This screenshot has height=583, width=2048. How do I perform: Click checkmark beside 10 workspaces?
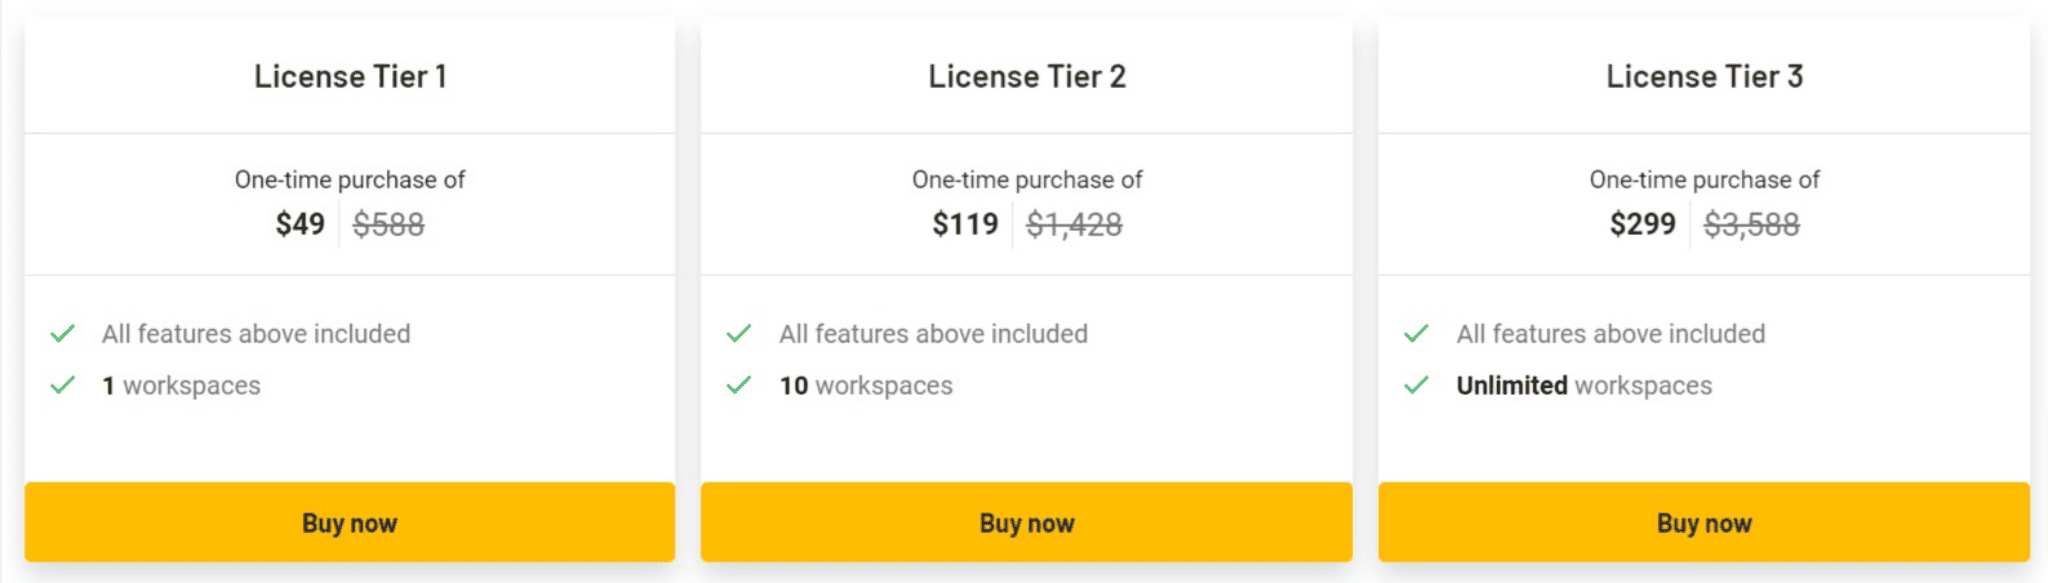(x=739, y=385)
